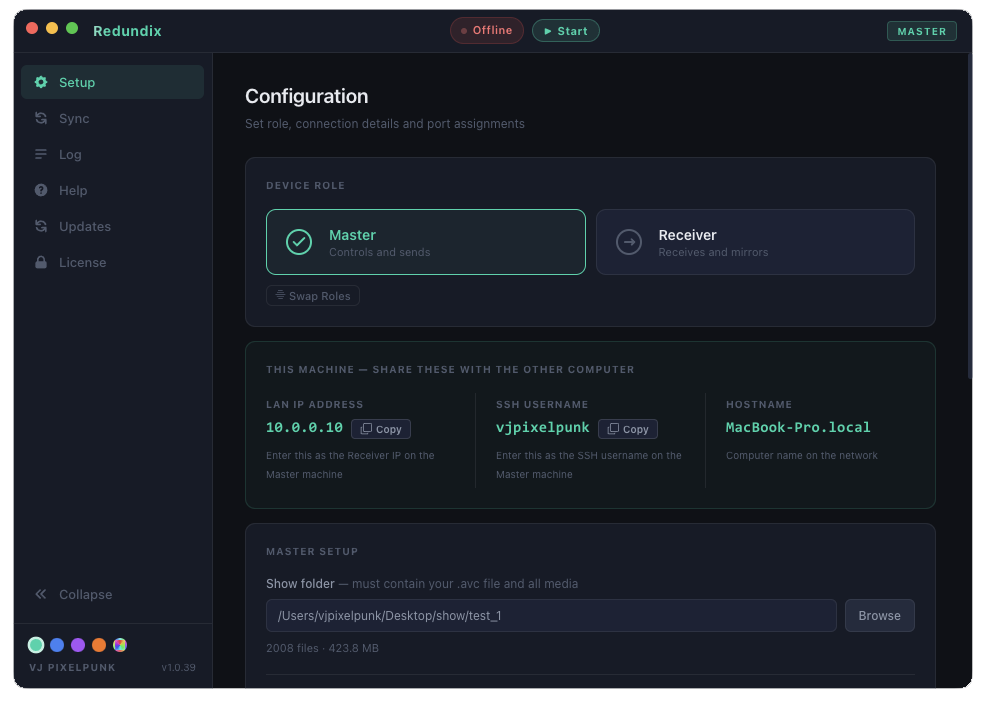Image resolution: width=986 pixels, height=704 pixels.
Task: Click the Master checkmark circle icon
Action: (299, 242)
